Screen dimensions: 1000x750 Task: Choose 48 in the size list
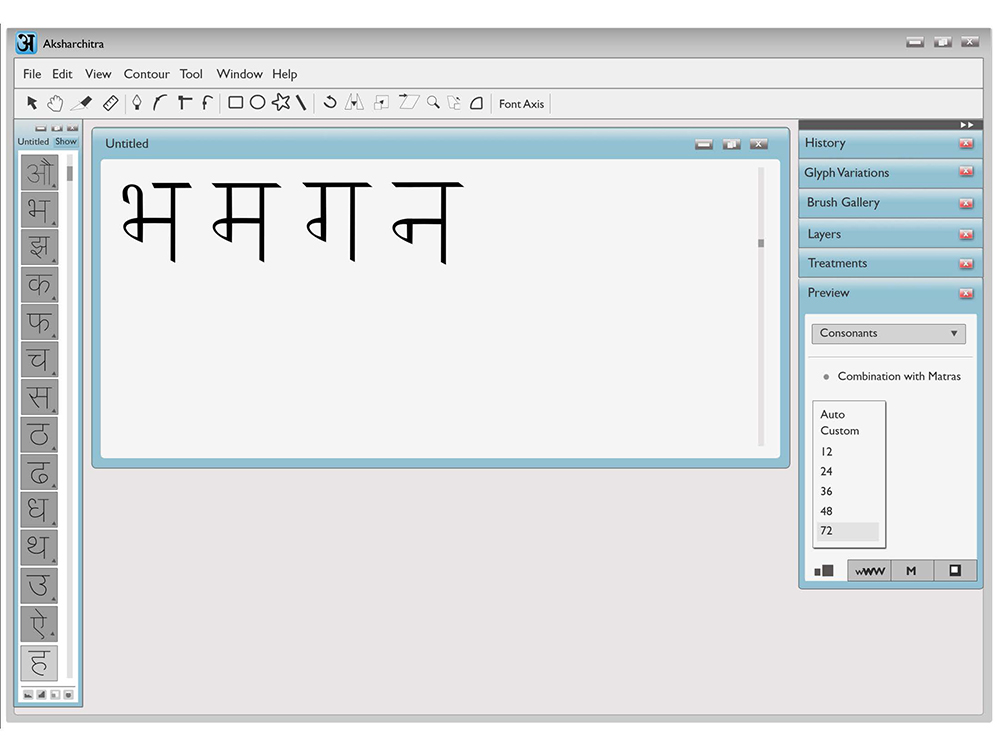coord(827,511)
